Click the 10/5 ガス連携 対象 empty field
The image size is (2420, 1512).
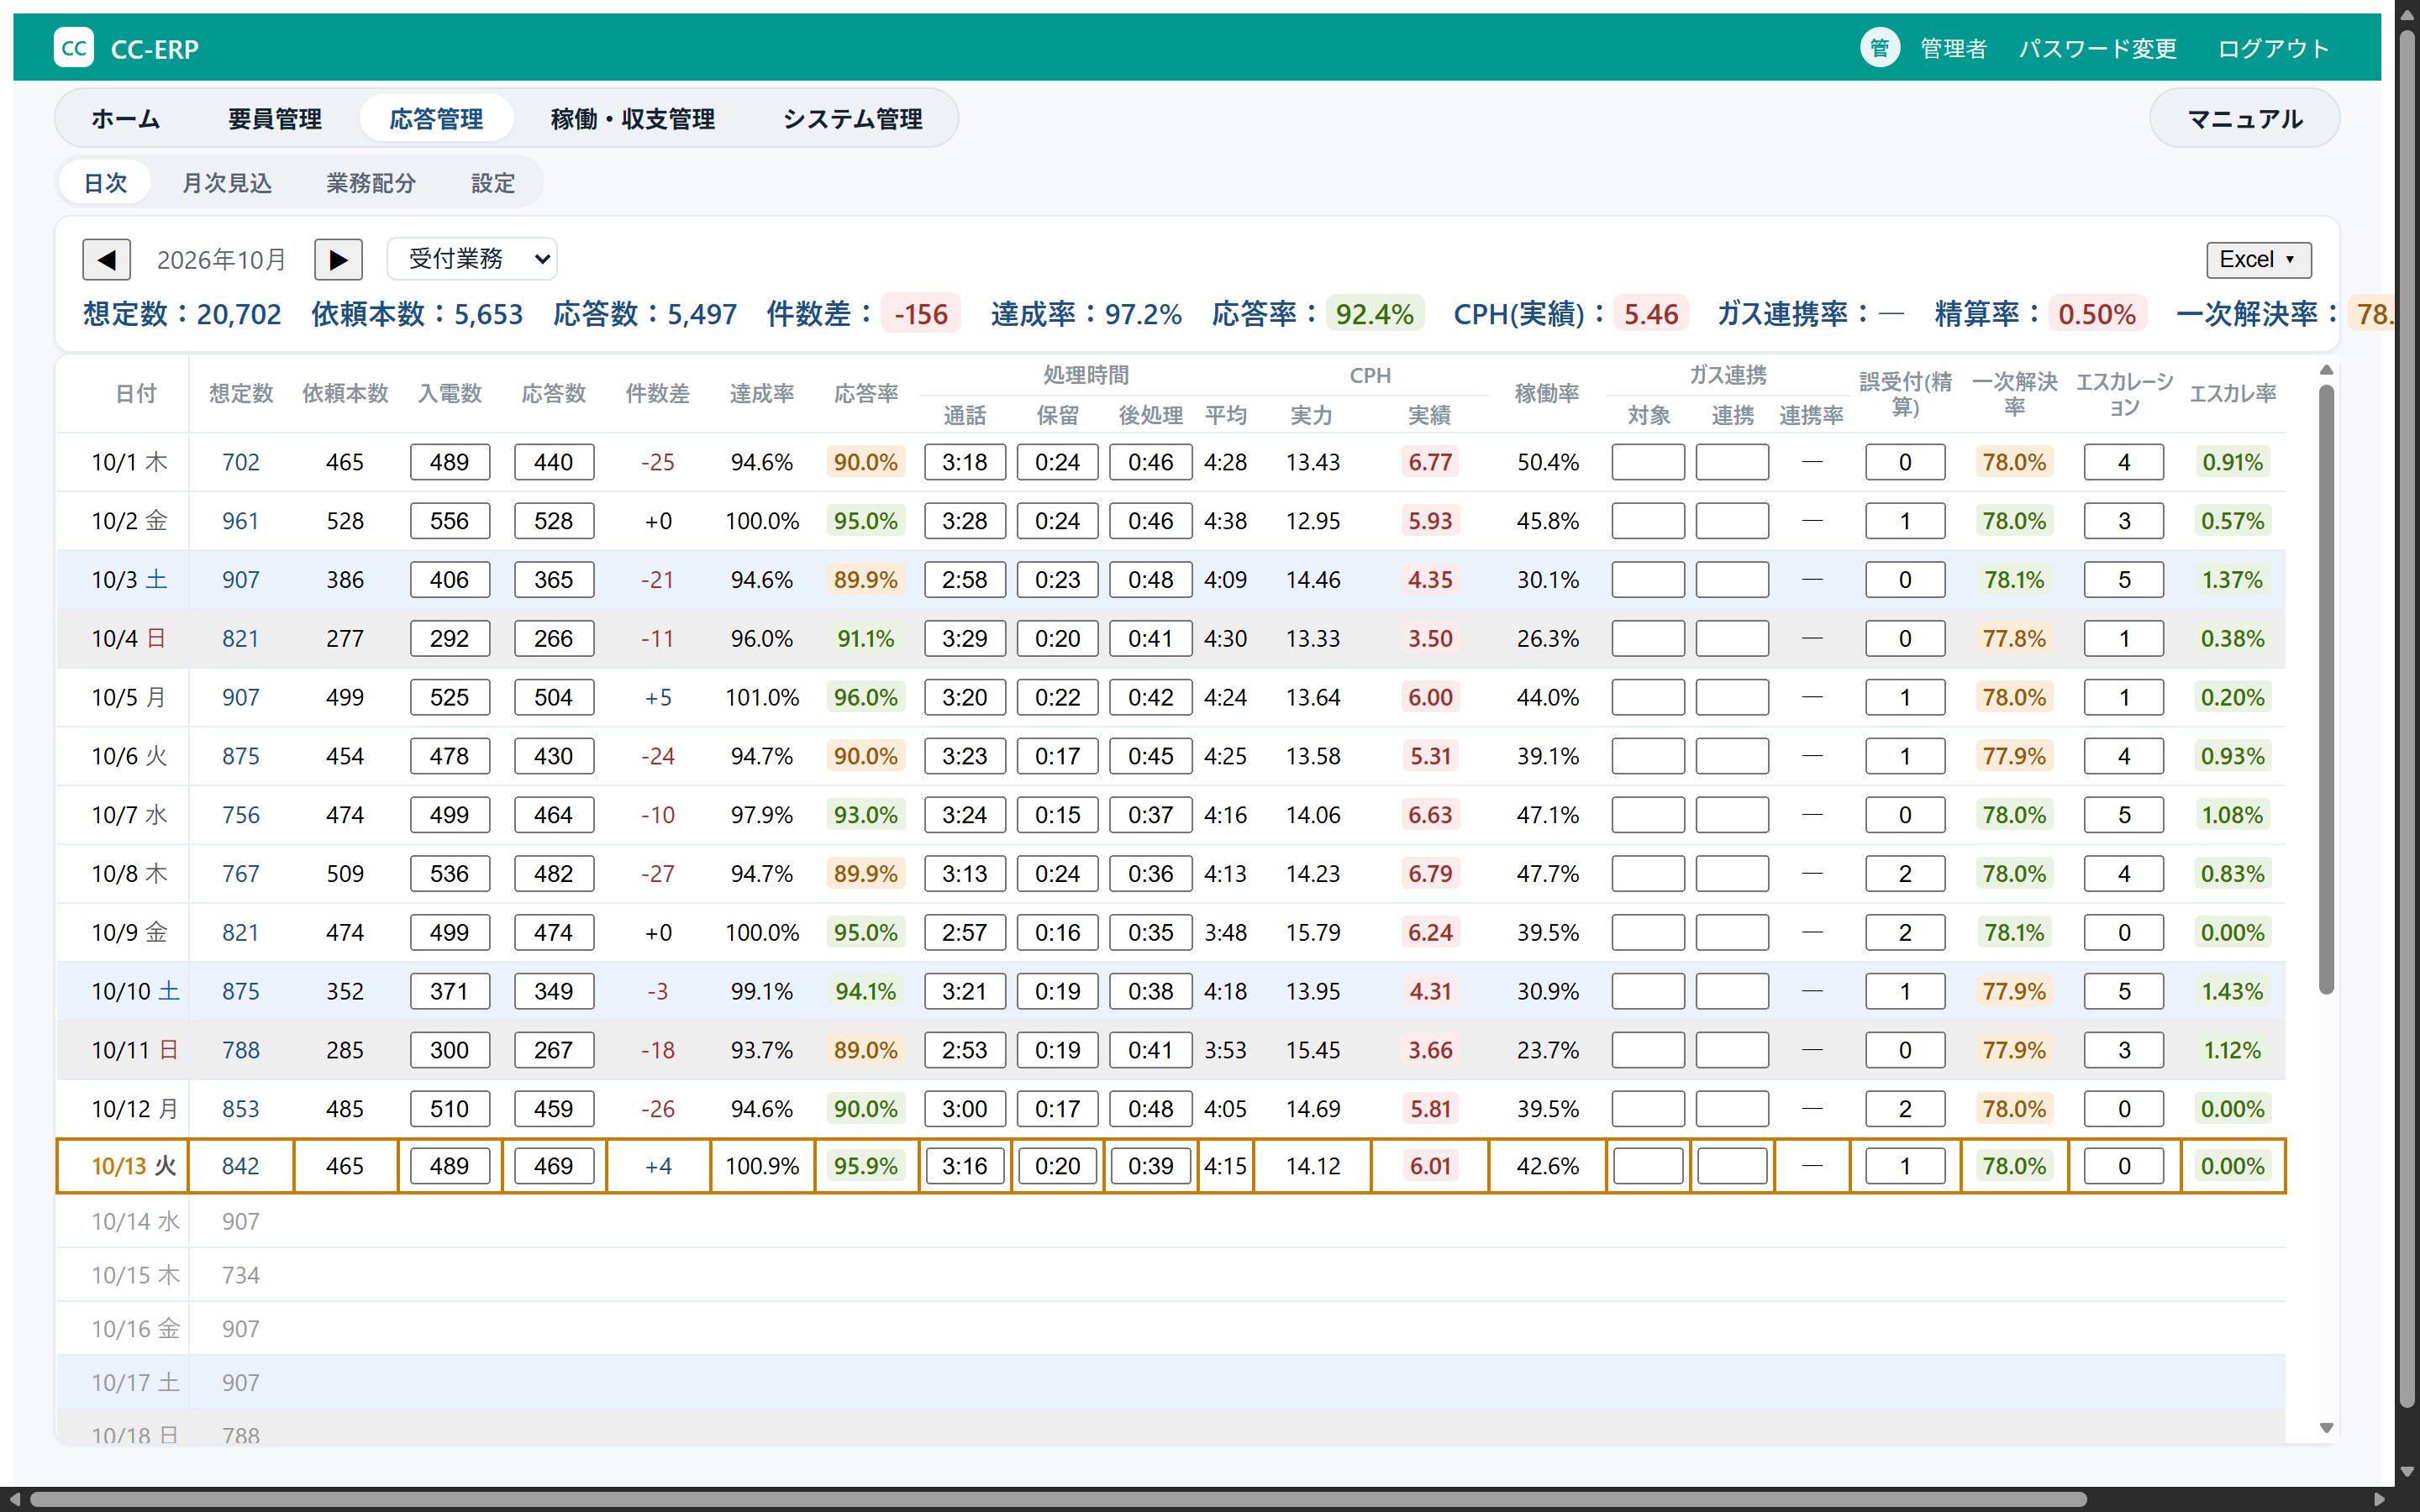[1648, 697]
